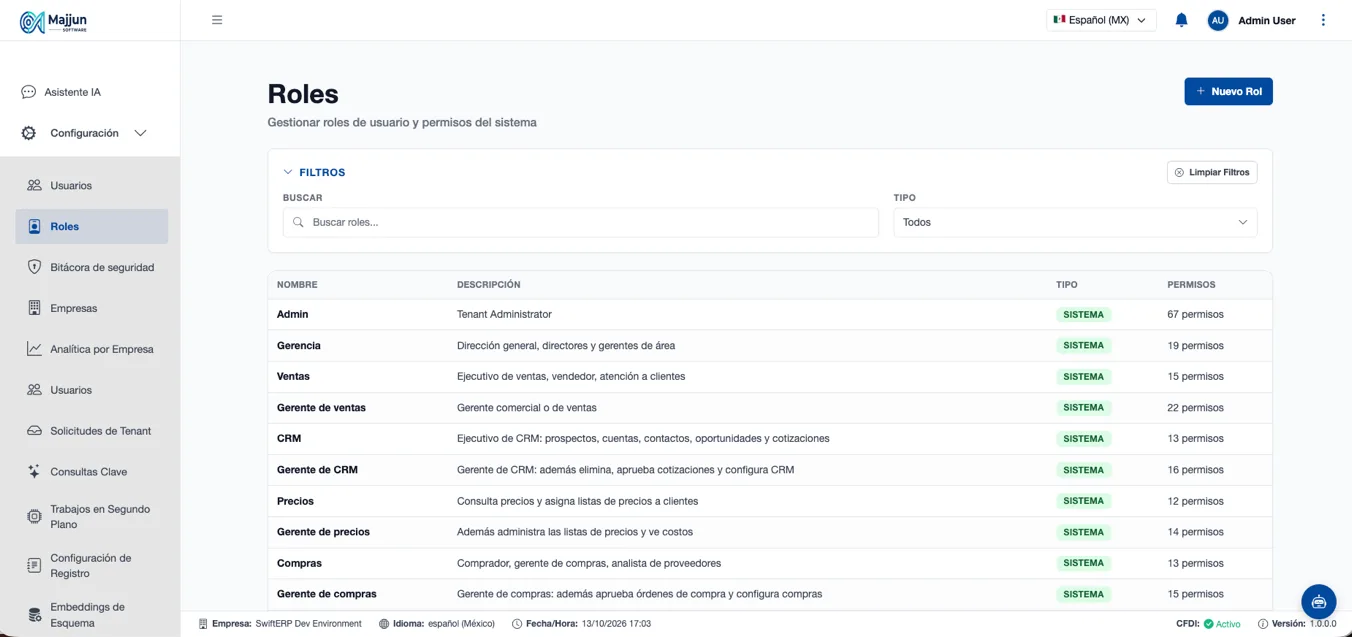This screenshot has height=637, width=1352.
Task: Open the floating assistant bot button
Action: (1319, 602)
